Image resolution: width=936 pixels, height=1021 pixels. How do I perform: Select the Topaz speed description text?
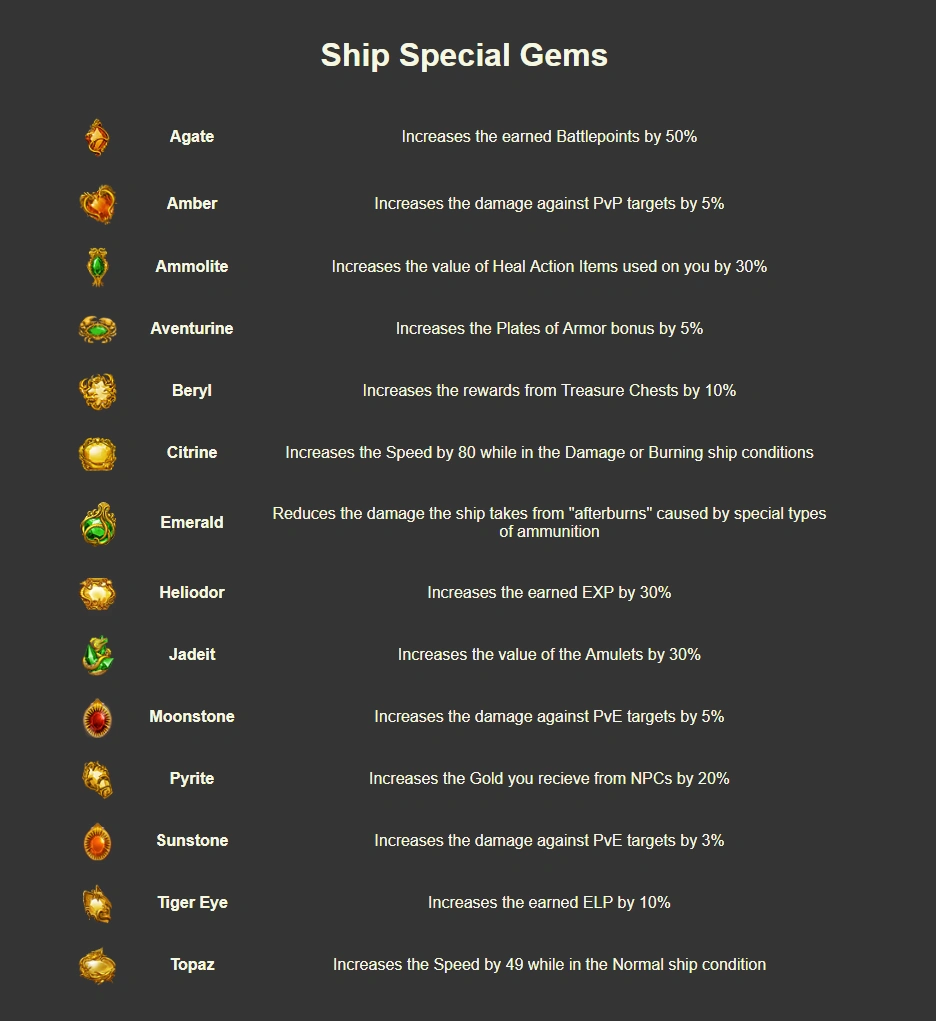549,965
